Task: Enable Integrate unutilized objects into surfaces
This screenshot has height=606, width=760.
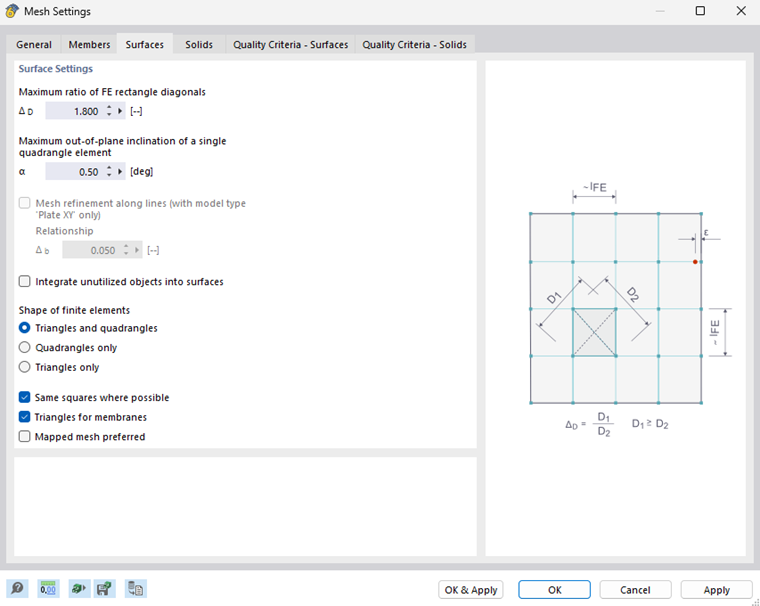Action: (24, 282)
